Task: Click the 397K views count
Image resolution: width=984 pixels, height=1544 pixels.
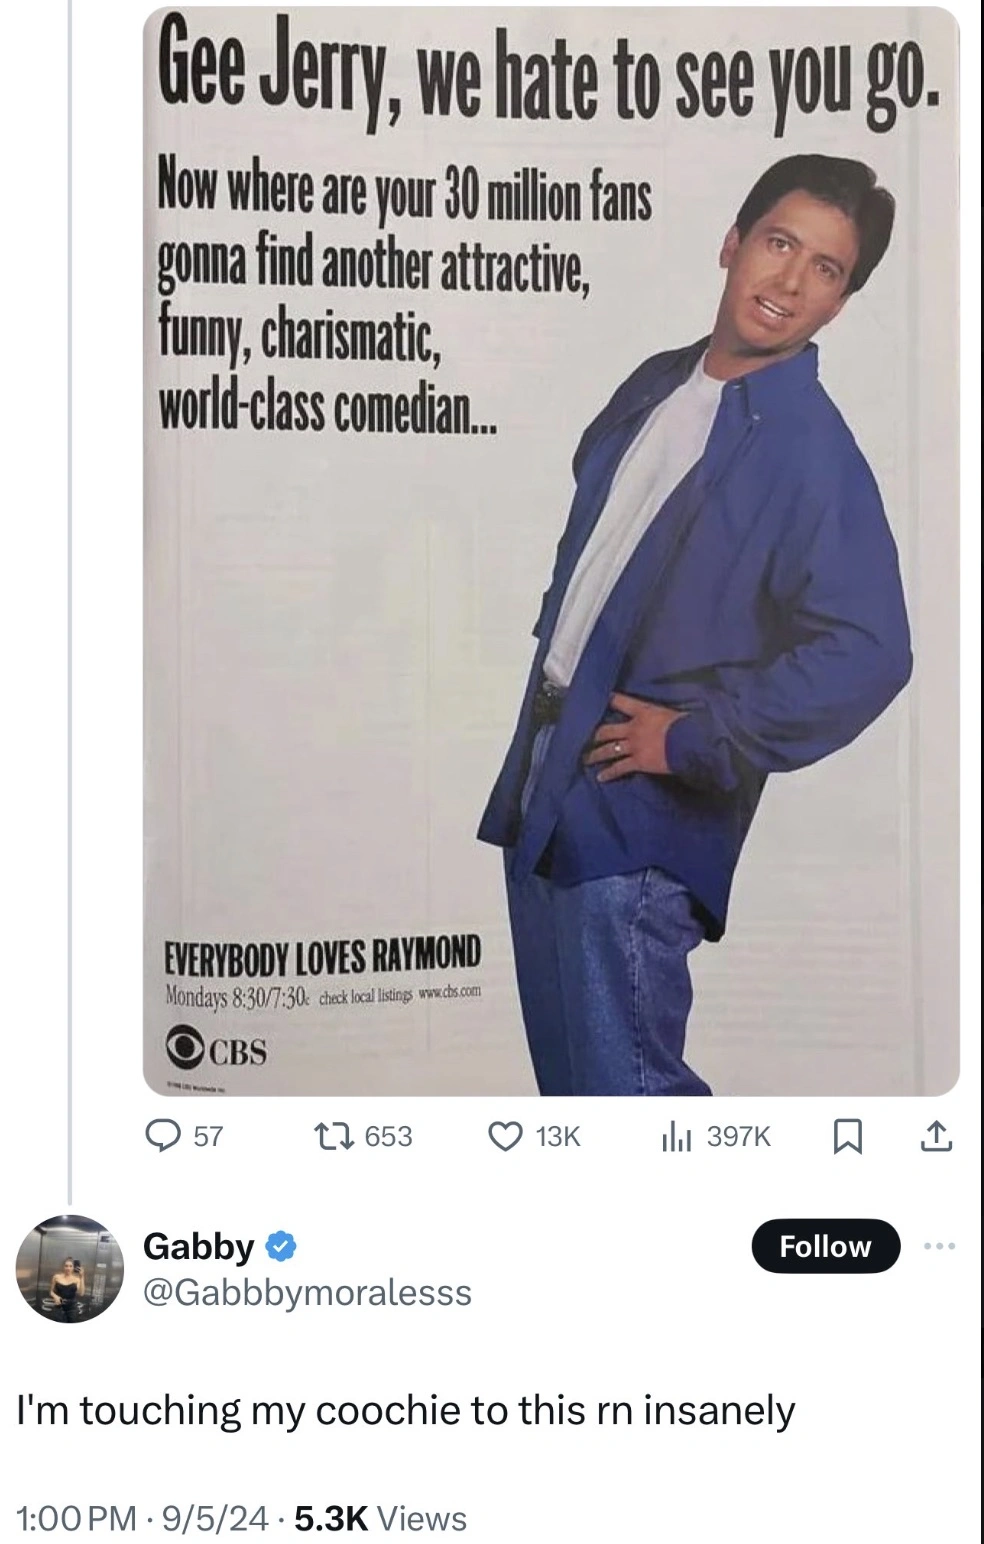Action: 738,1136
